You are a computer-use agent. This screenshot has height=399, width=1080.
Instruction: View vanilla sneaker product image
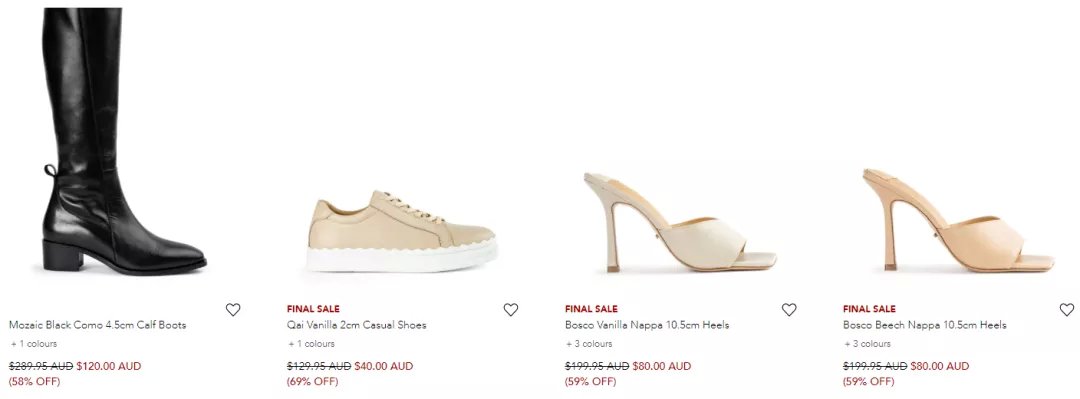402,231
